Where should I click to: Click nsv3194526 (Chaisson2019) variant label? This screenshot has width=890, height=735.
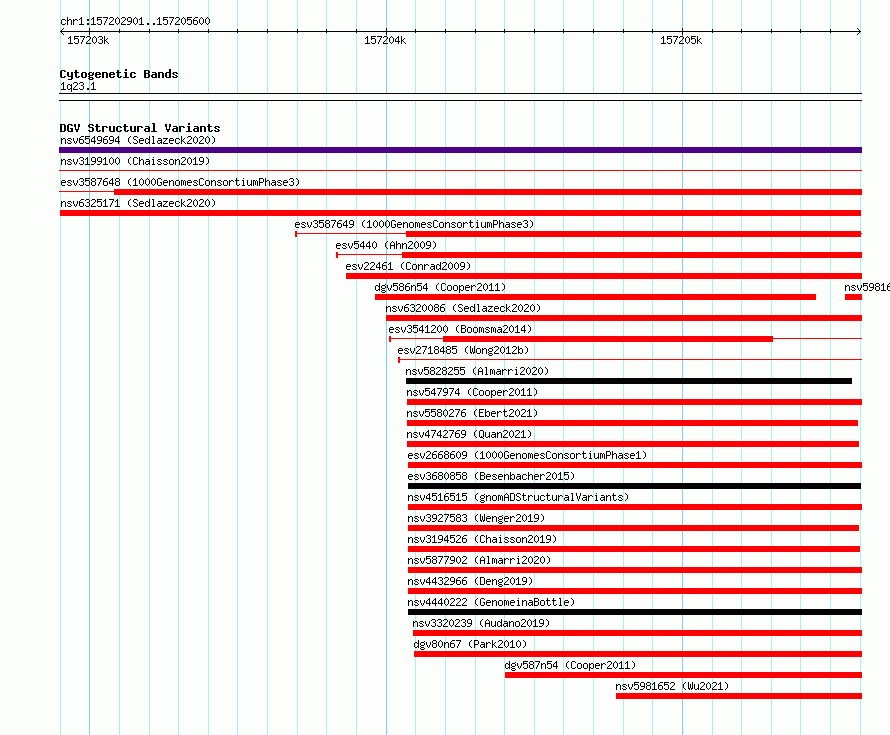click(x=482, y=539)
